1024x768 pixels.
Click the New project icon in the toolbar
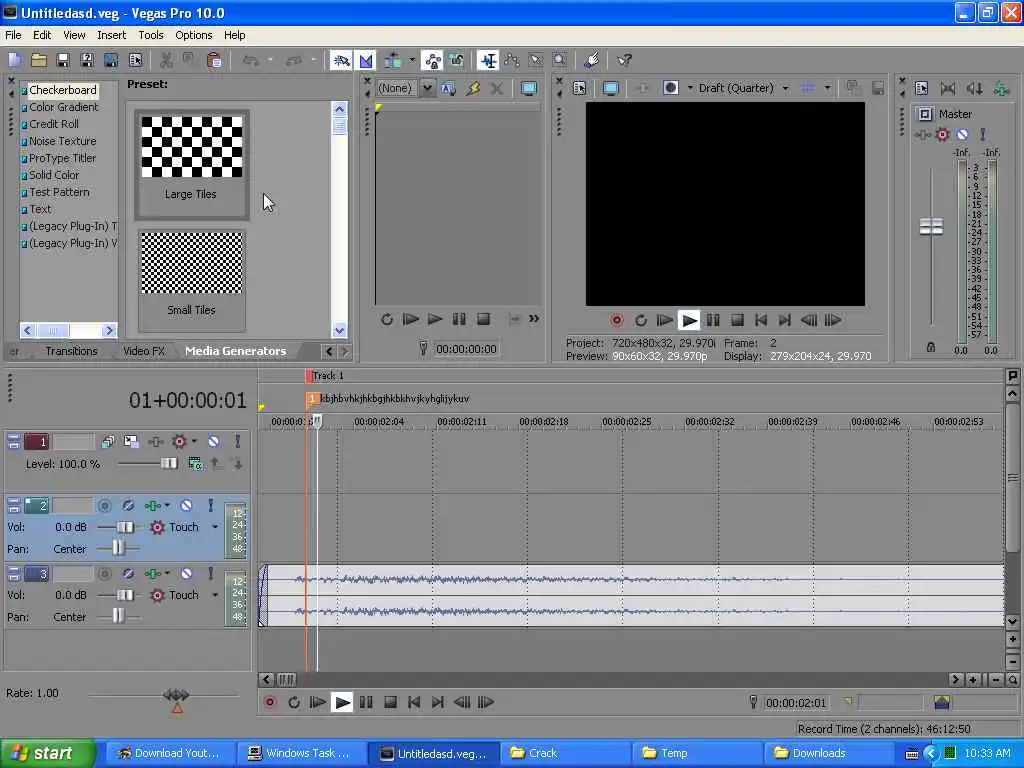pyautogui.click(x=14, y=61)
